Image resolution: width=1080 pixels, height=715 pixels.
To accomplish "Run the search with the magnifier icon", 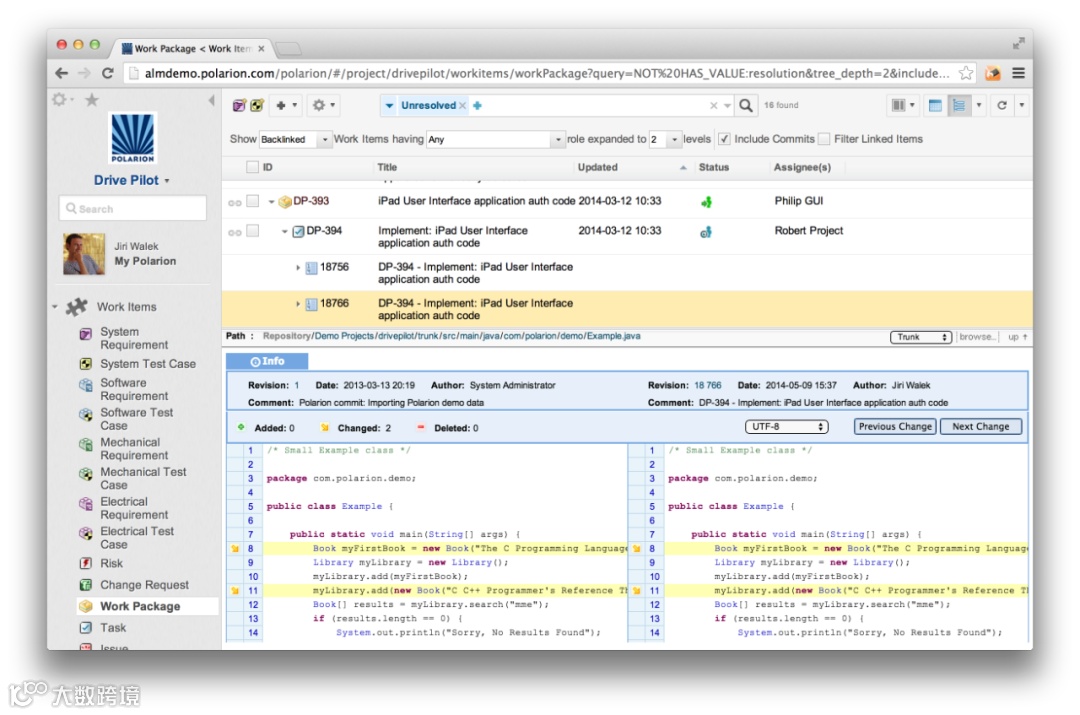I will pyautogui.click(x=746, y=105).
